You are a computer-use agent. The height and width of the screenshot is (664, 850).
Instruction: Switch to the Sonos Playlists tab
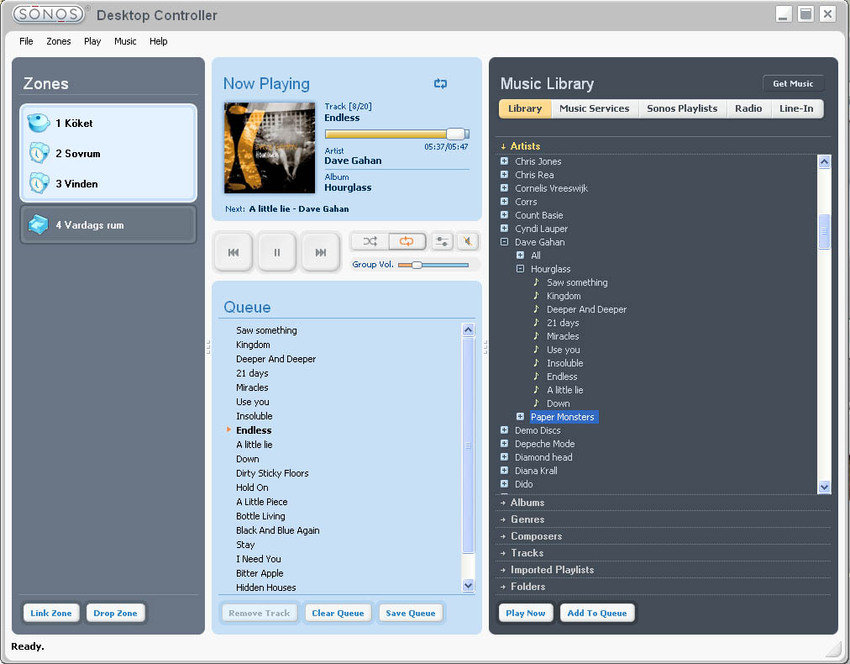pyautogui.click(x=682, y=108)
